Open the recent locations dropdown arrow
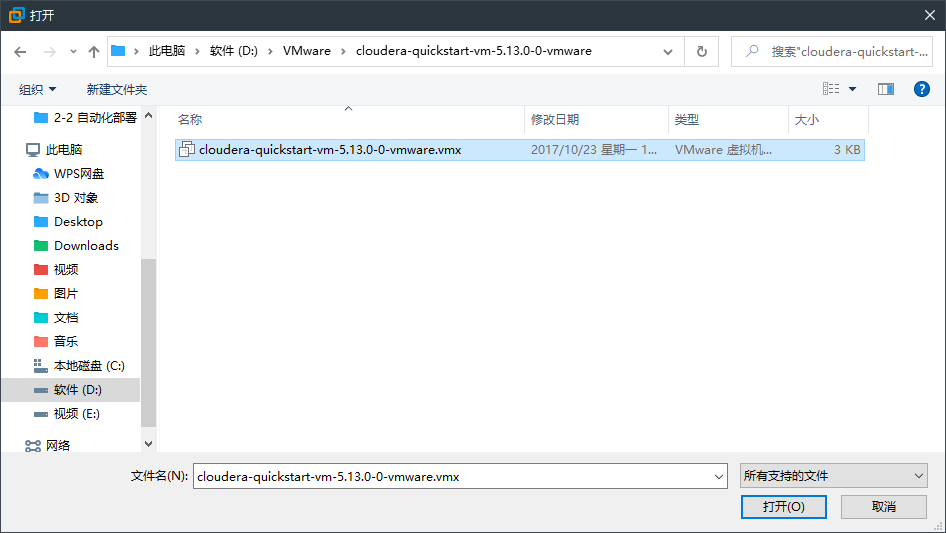The width and height of the screenshot is (946, 533). pyautogui.click(x=73, y=52)
